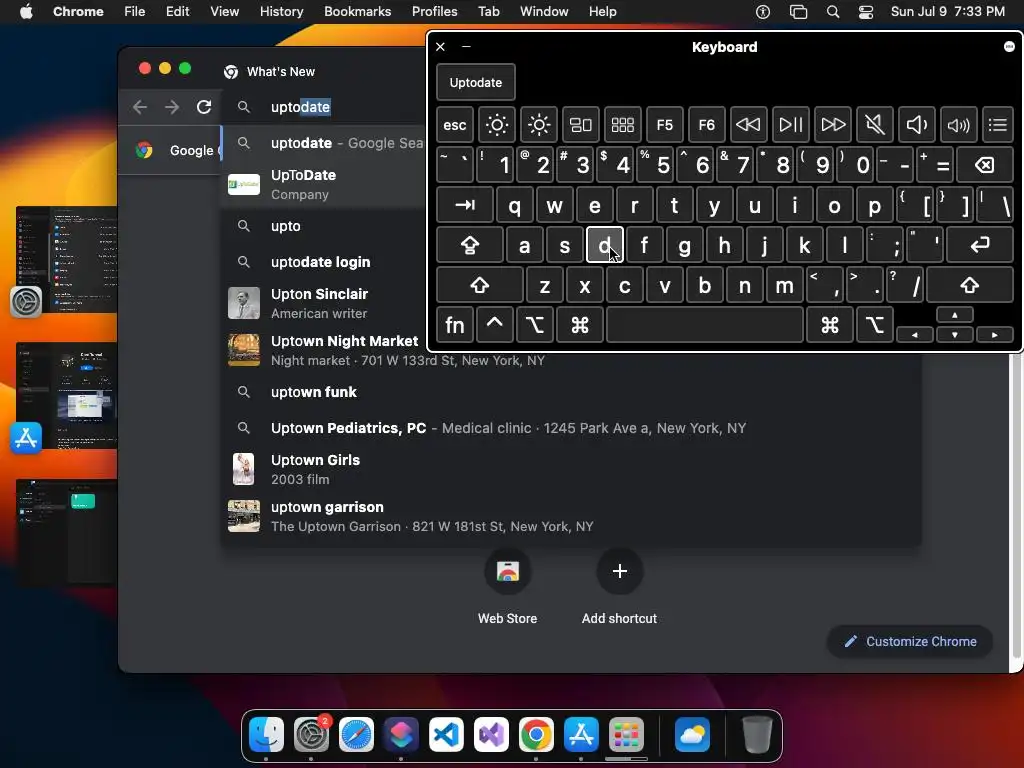
Task: Choose the UpToDate Company suggestion
Action: [323, 184]
